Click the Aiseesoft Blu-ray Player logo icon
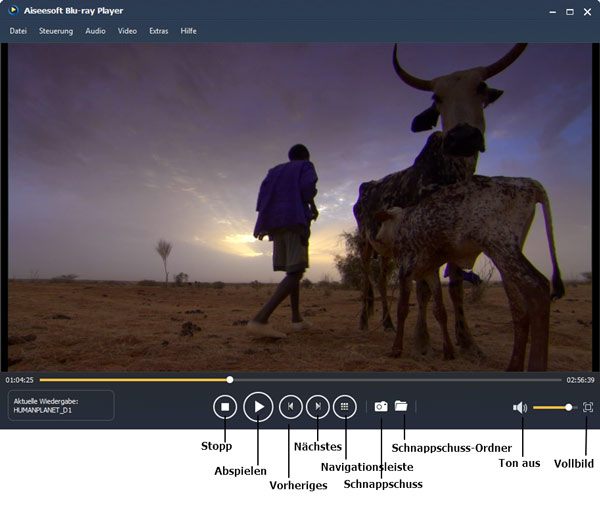 (12, 11)
